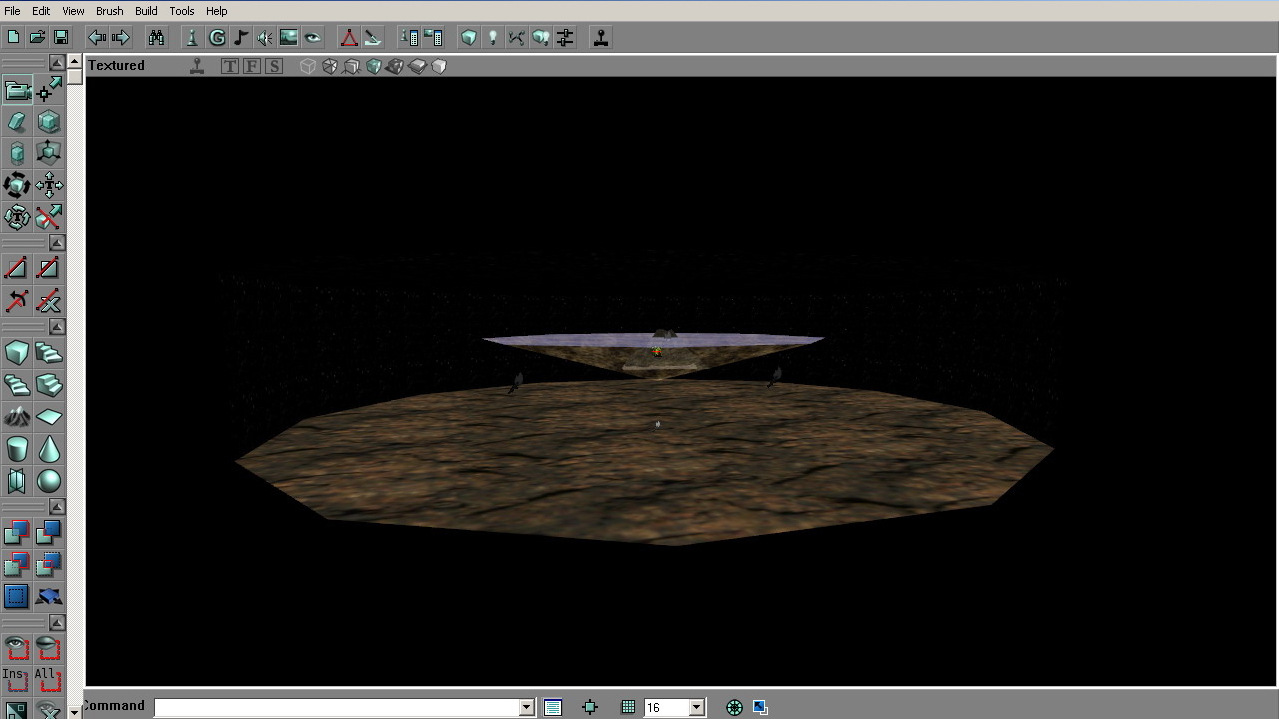The height and width of the screenshot is (719, 1279).
Task: Open the Build menu
Action: 146,11
